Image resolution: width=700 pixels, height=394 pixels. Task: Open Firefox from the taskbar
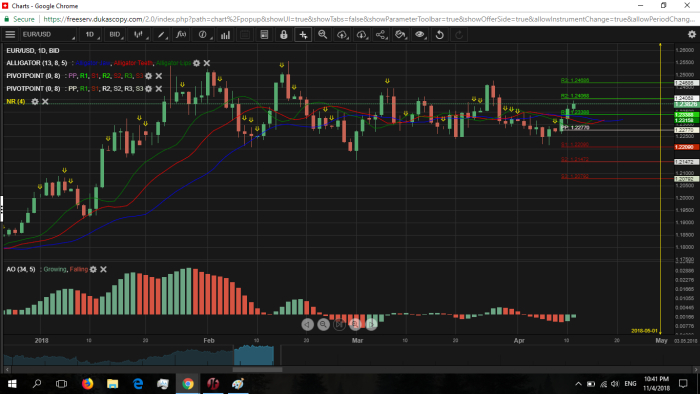click(88, 383)
